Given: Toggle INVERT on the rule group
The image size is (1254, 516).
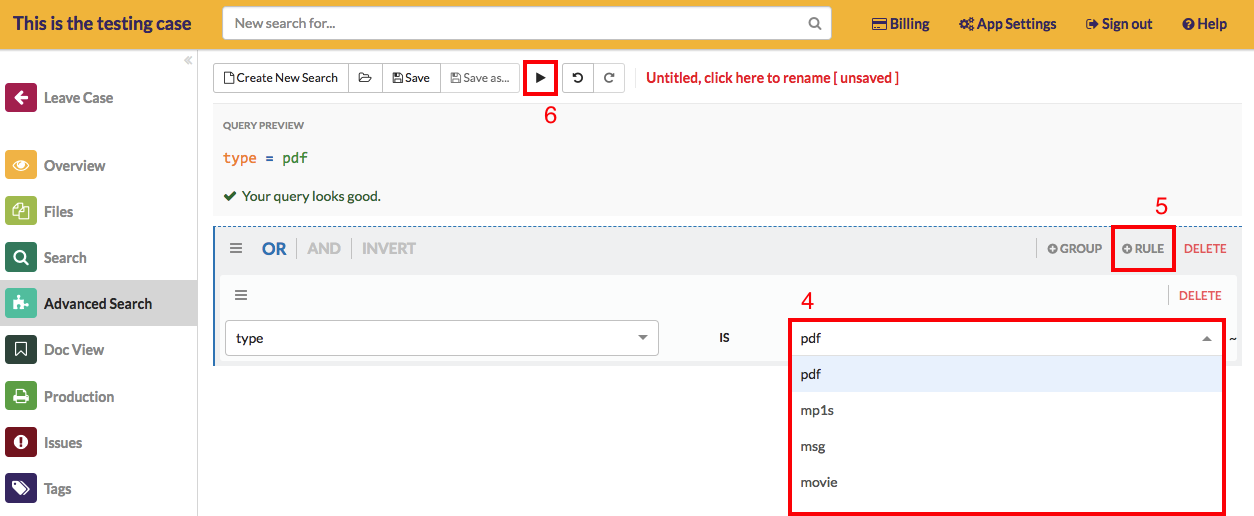Looking at the screenshot, I should coord(388,249).
